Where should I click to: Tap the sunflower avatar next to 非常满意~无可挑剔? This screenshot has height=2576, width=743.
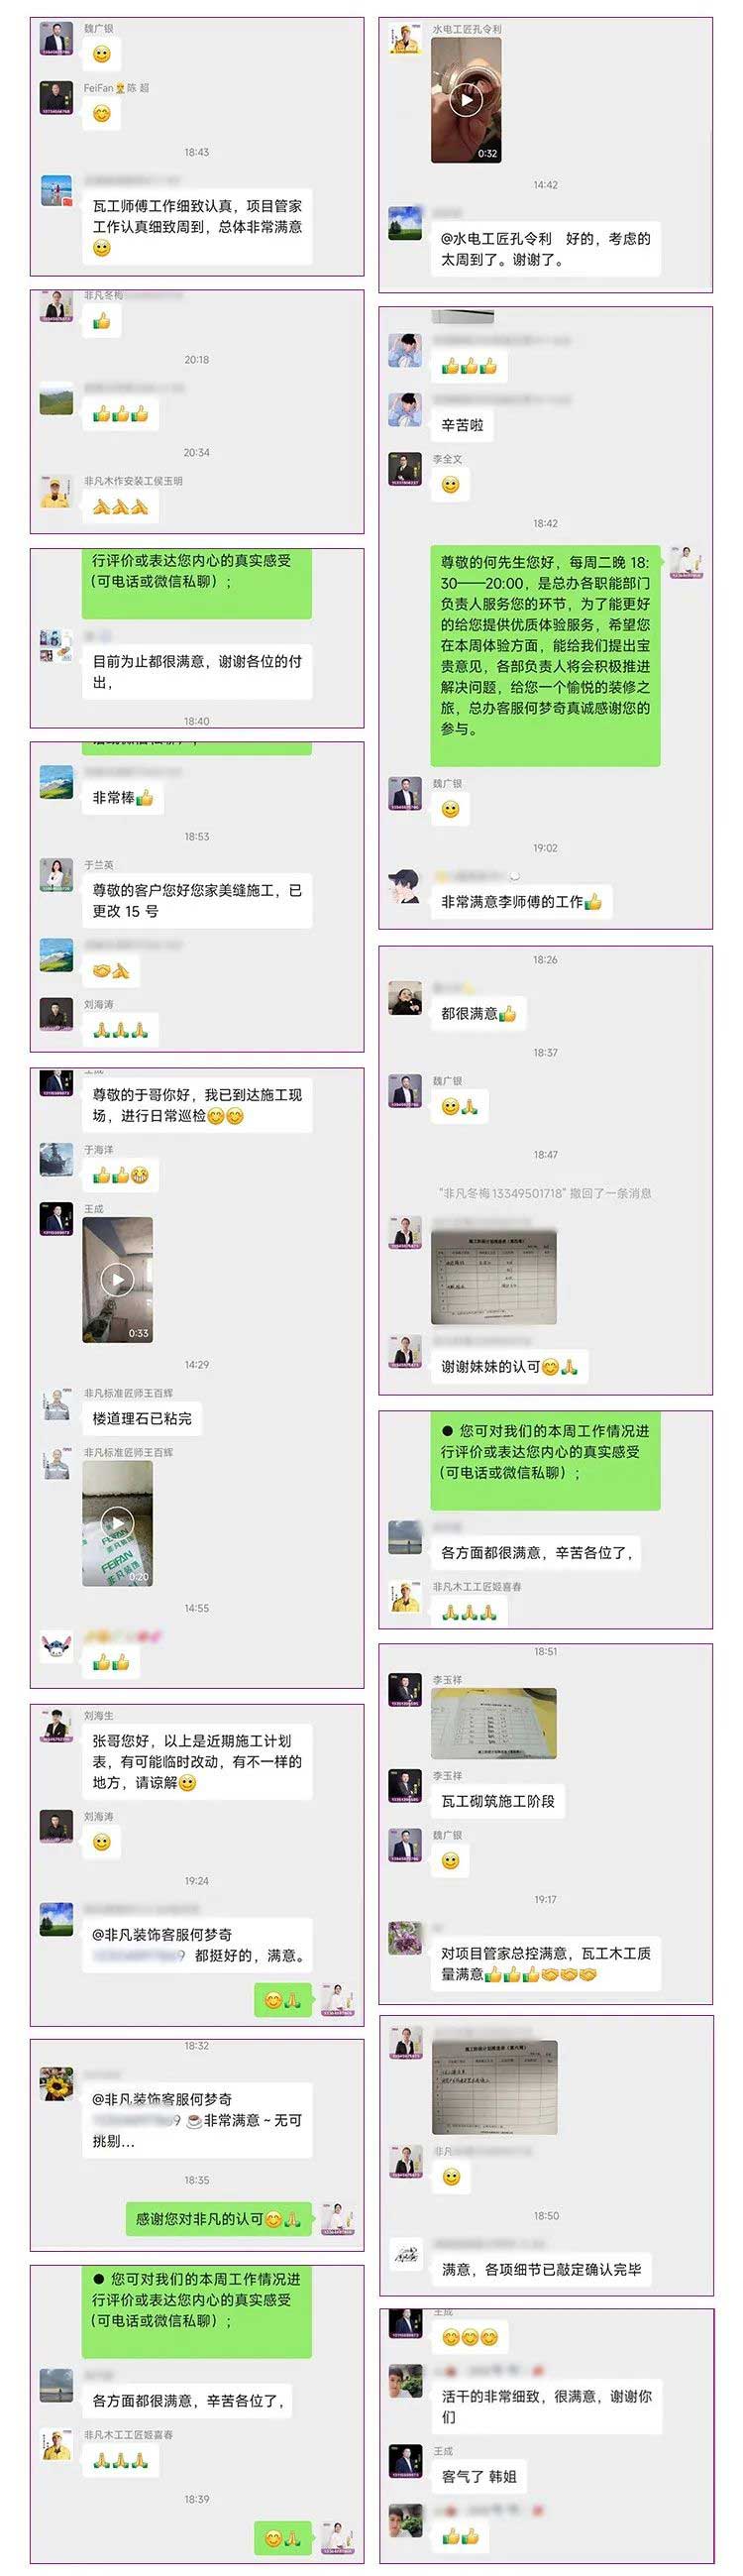pos(56,2085)
